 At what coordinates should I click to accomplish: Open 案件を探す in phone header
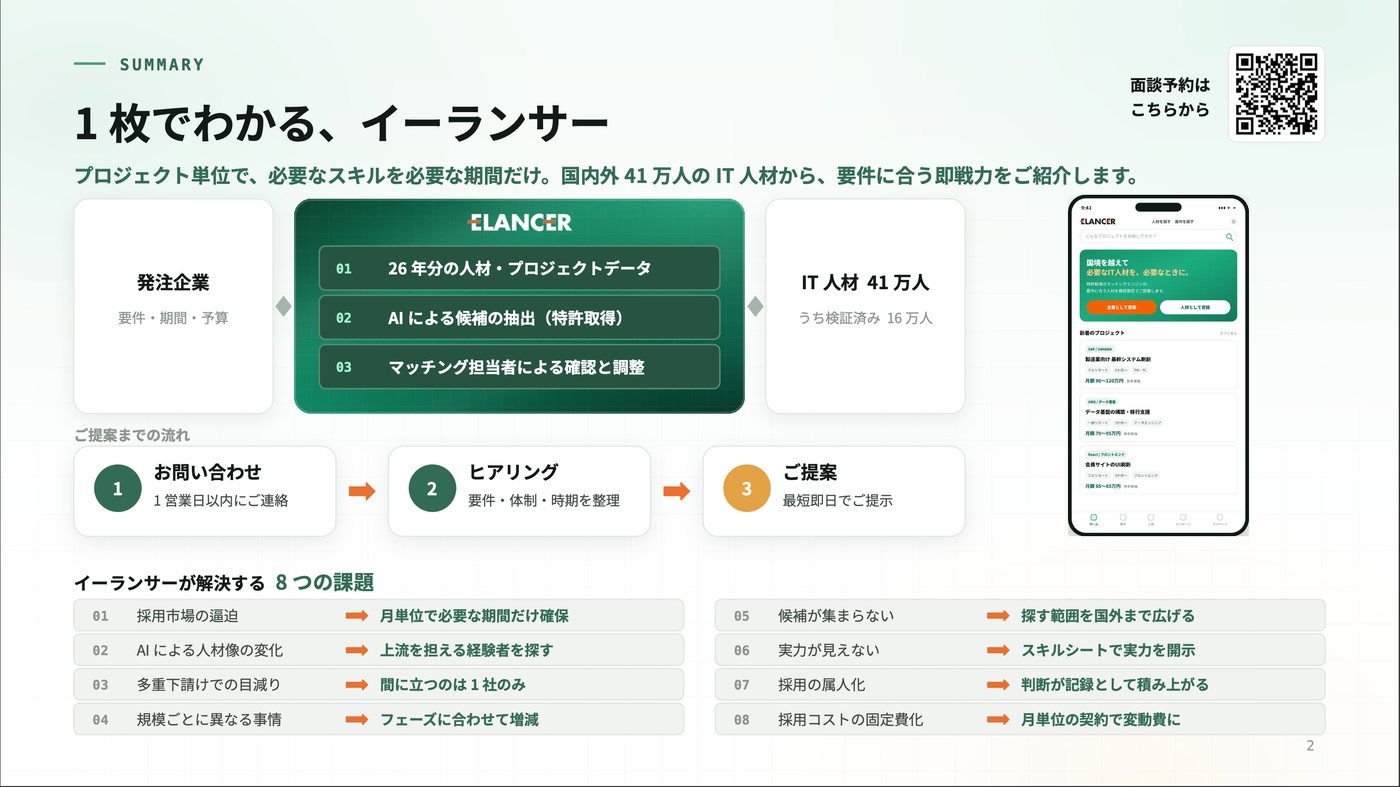(x=1184, y=221)
